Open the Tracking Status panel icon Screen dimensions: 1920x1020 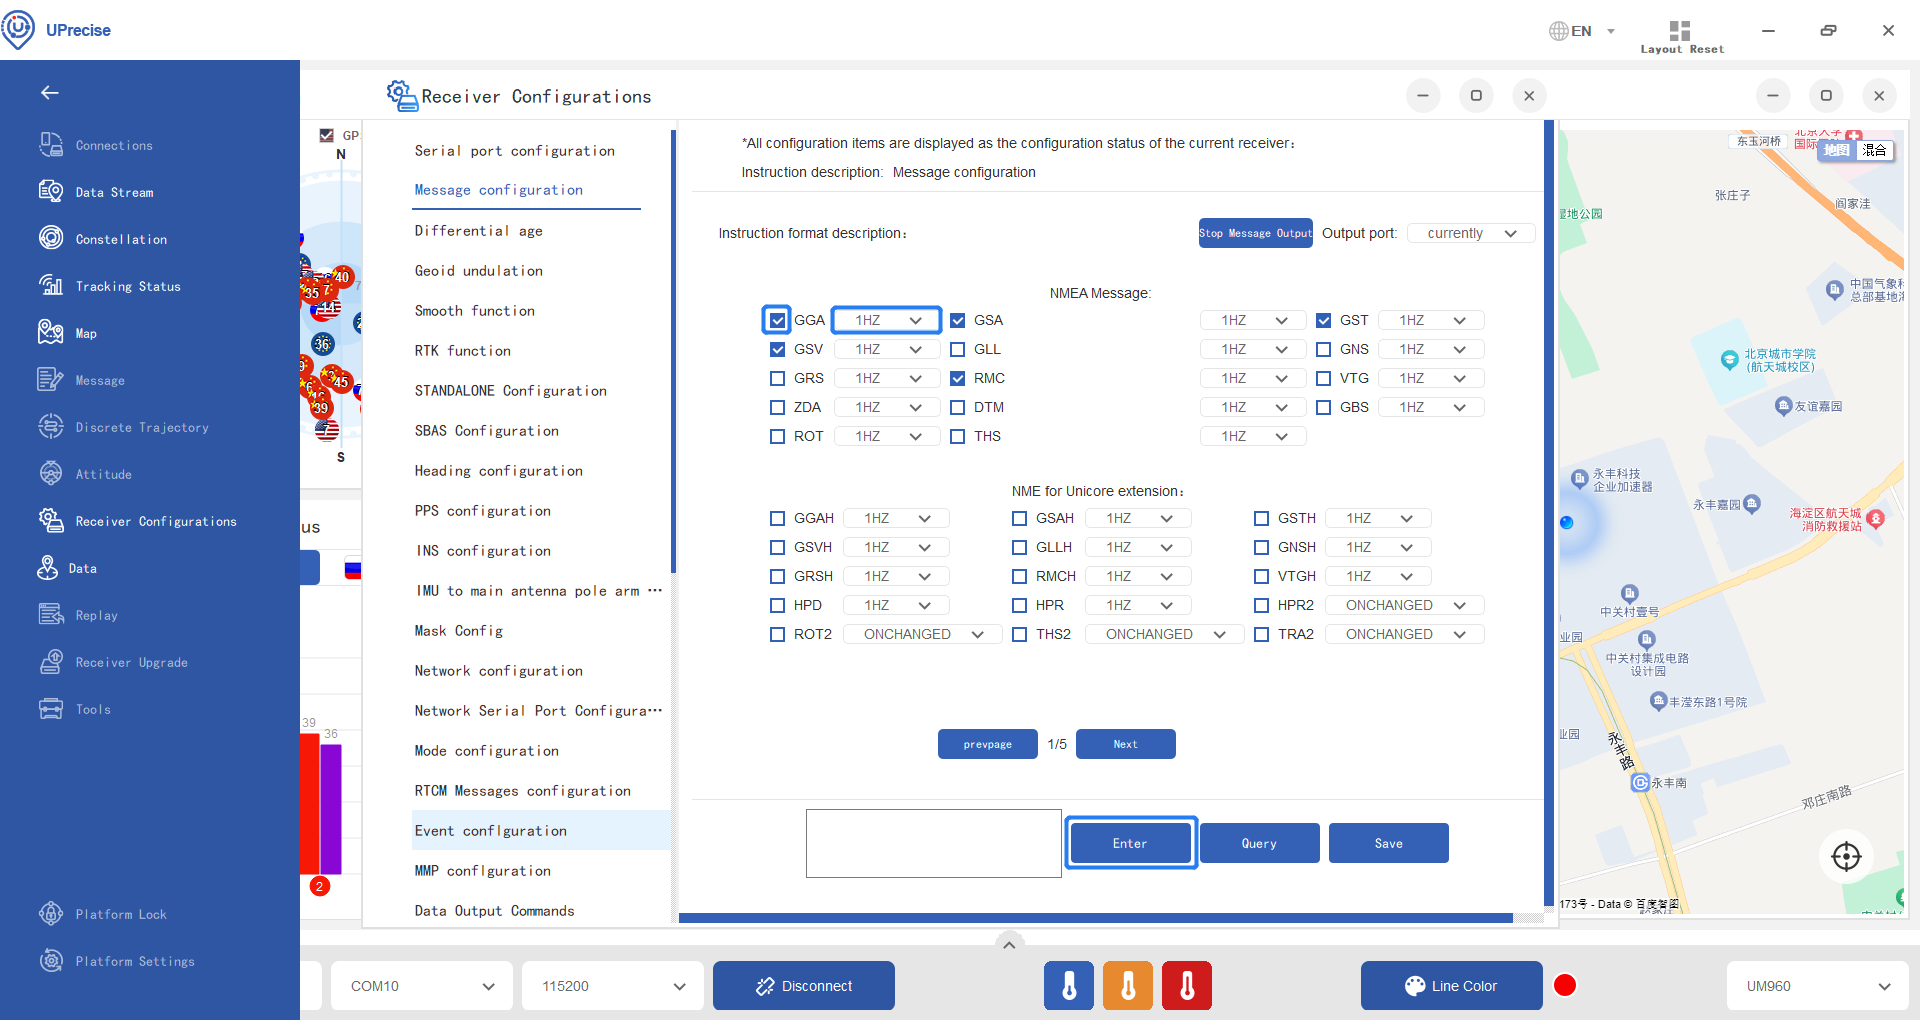(51, 285)
